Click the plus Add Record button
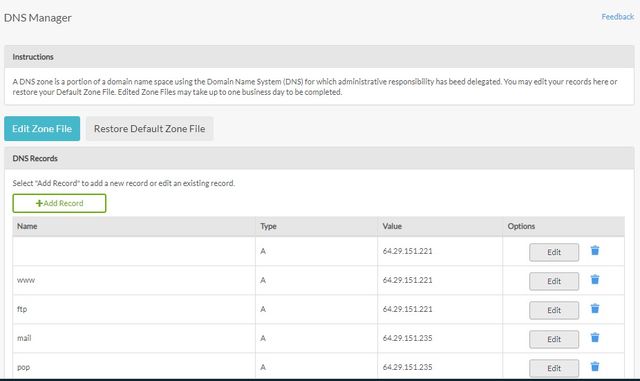The image size is (640, 381). coord(59,203)
